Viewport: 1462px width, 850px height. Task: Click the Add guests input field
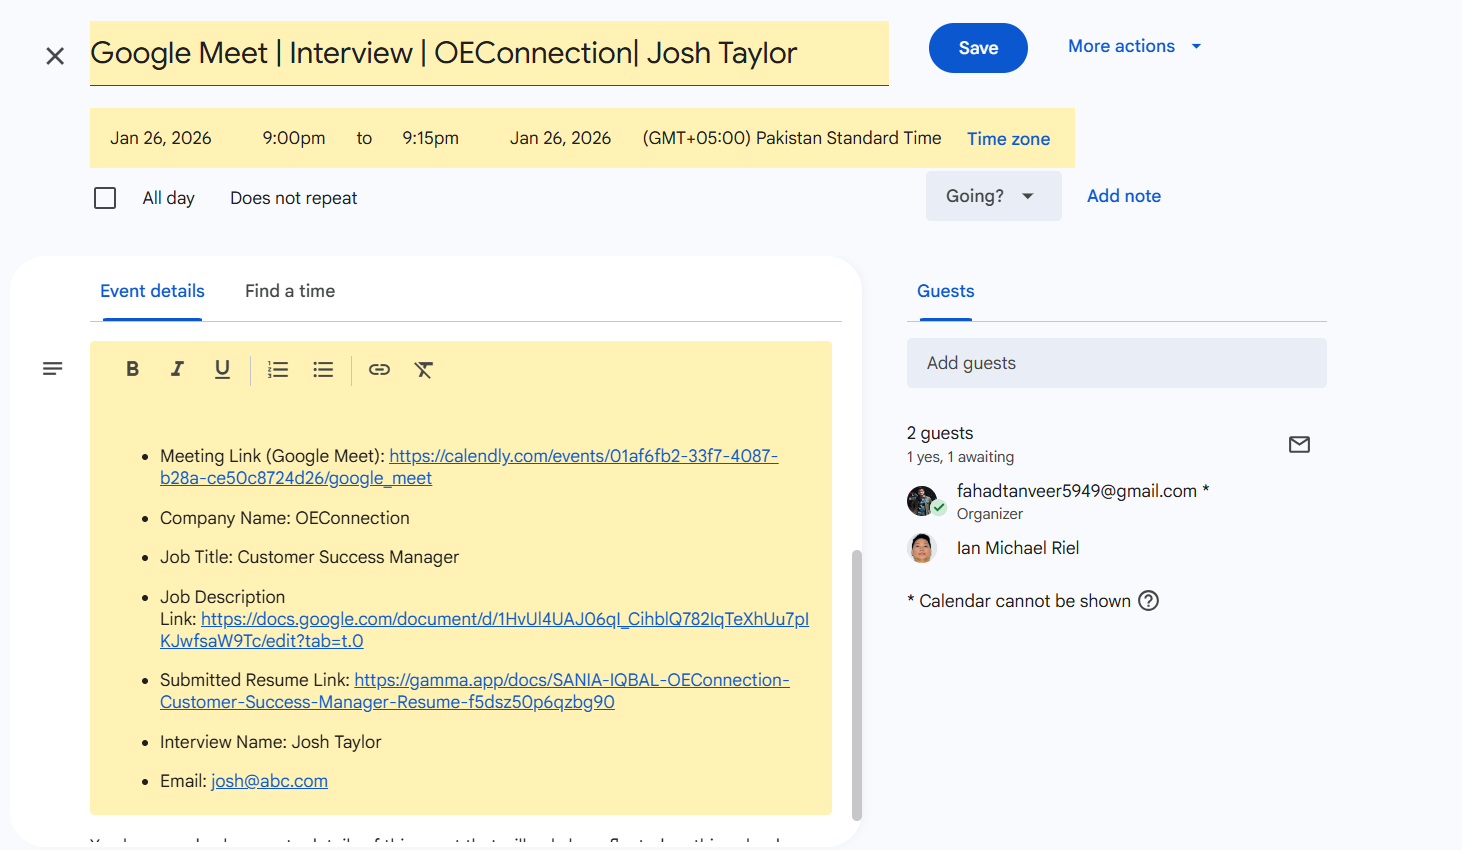click(1117, 363)
